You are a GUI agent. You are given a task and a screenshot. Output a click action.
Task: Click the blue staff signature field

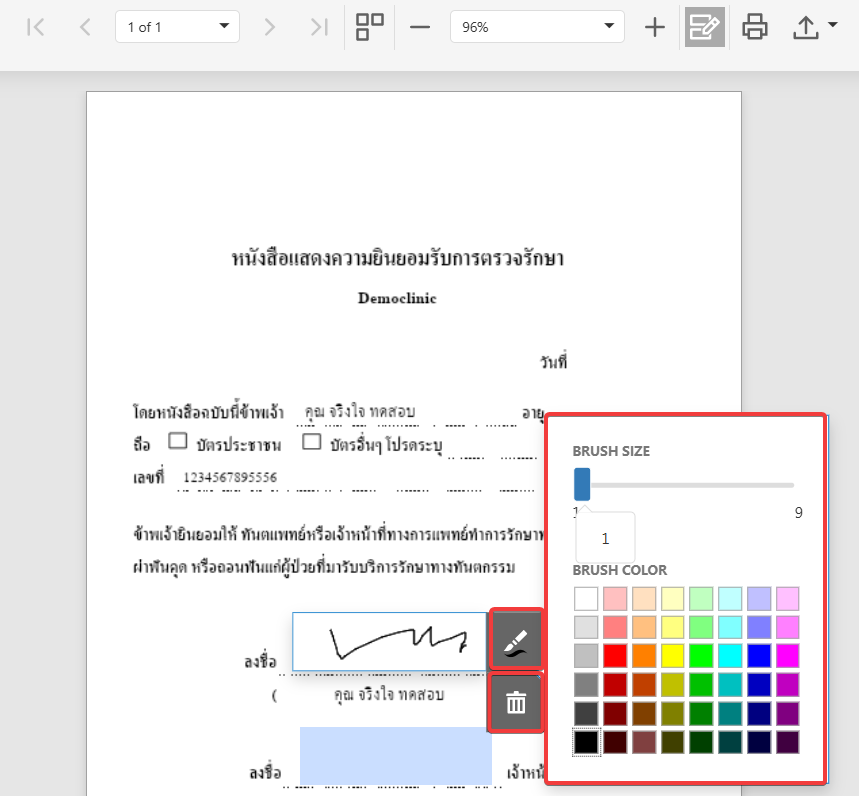(x=396, y=756)
